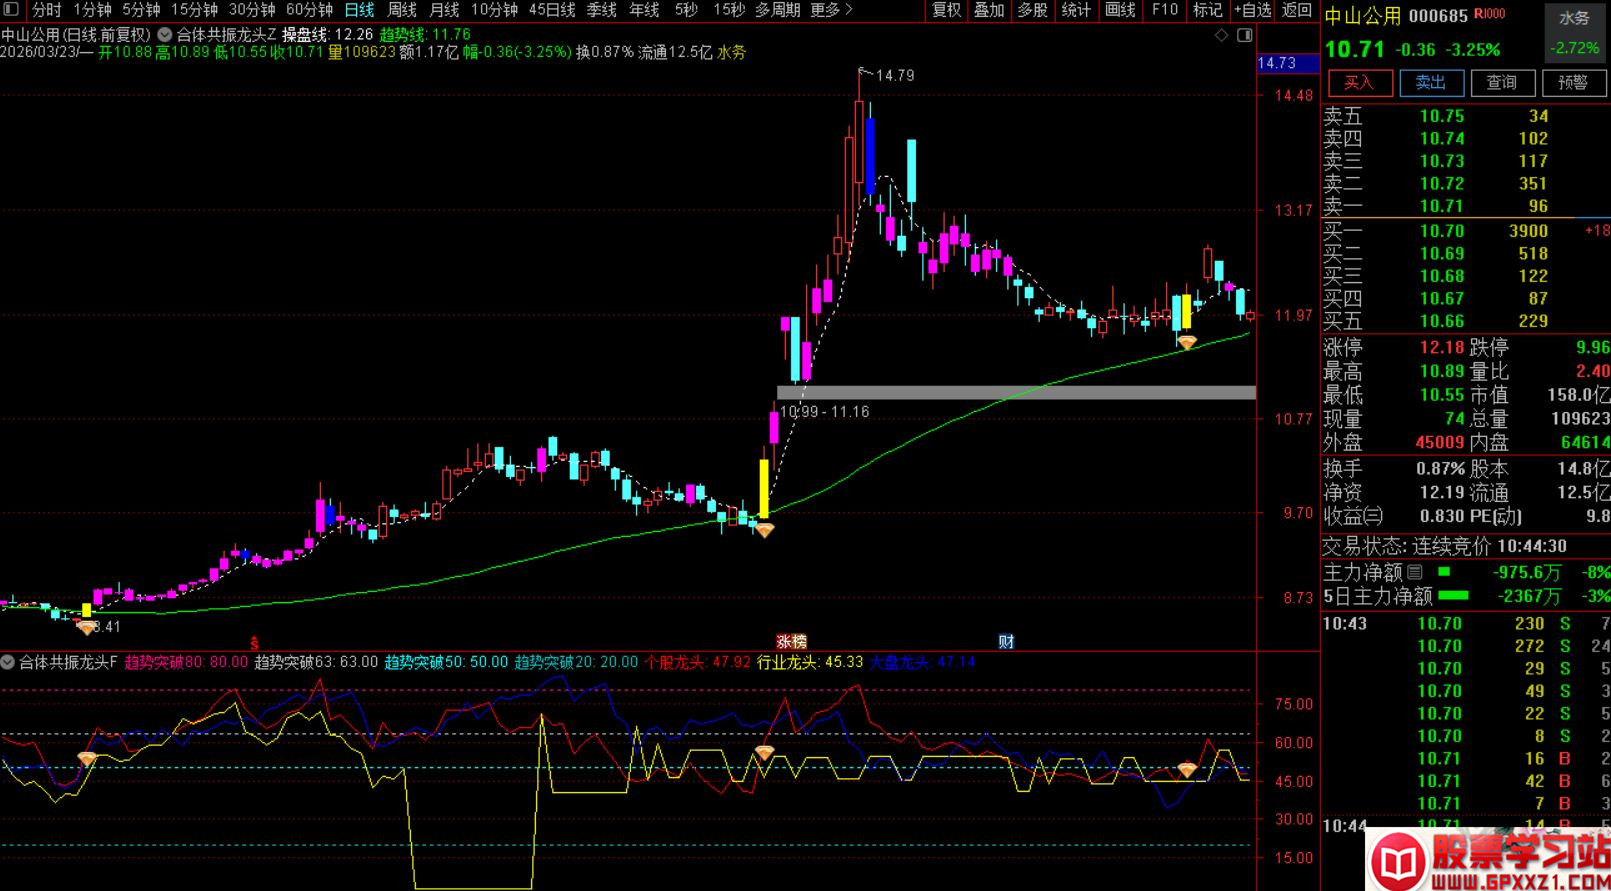Open the 复权 price adjustment option
Screen dimensions: 1611x891
click(x=946, y=9)
